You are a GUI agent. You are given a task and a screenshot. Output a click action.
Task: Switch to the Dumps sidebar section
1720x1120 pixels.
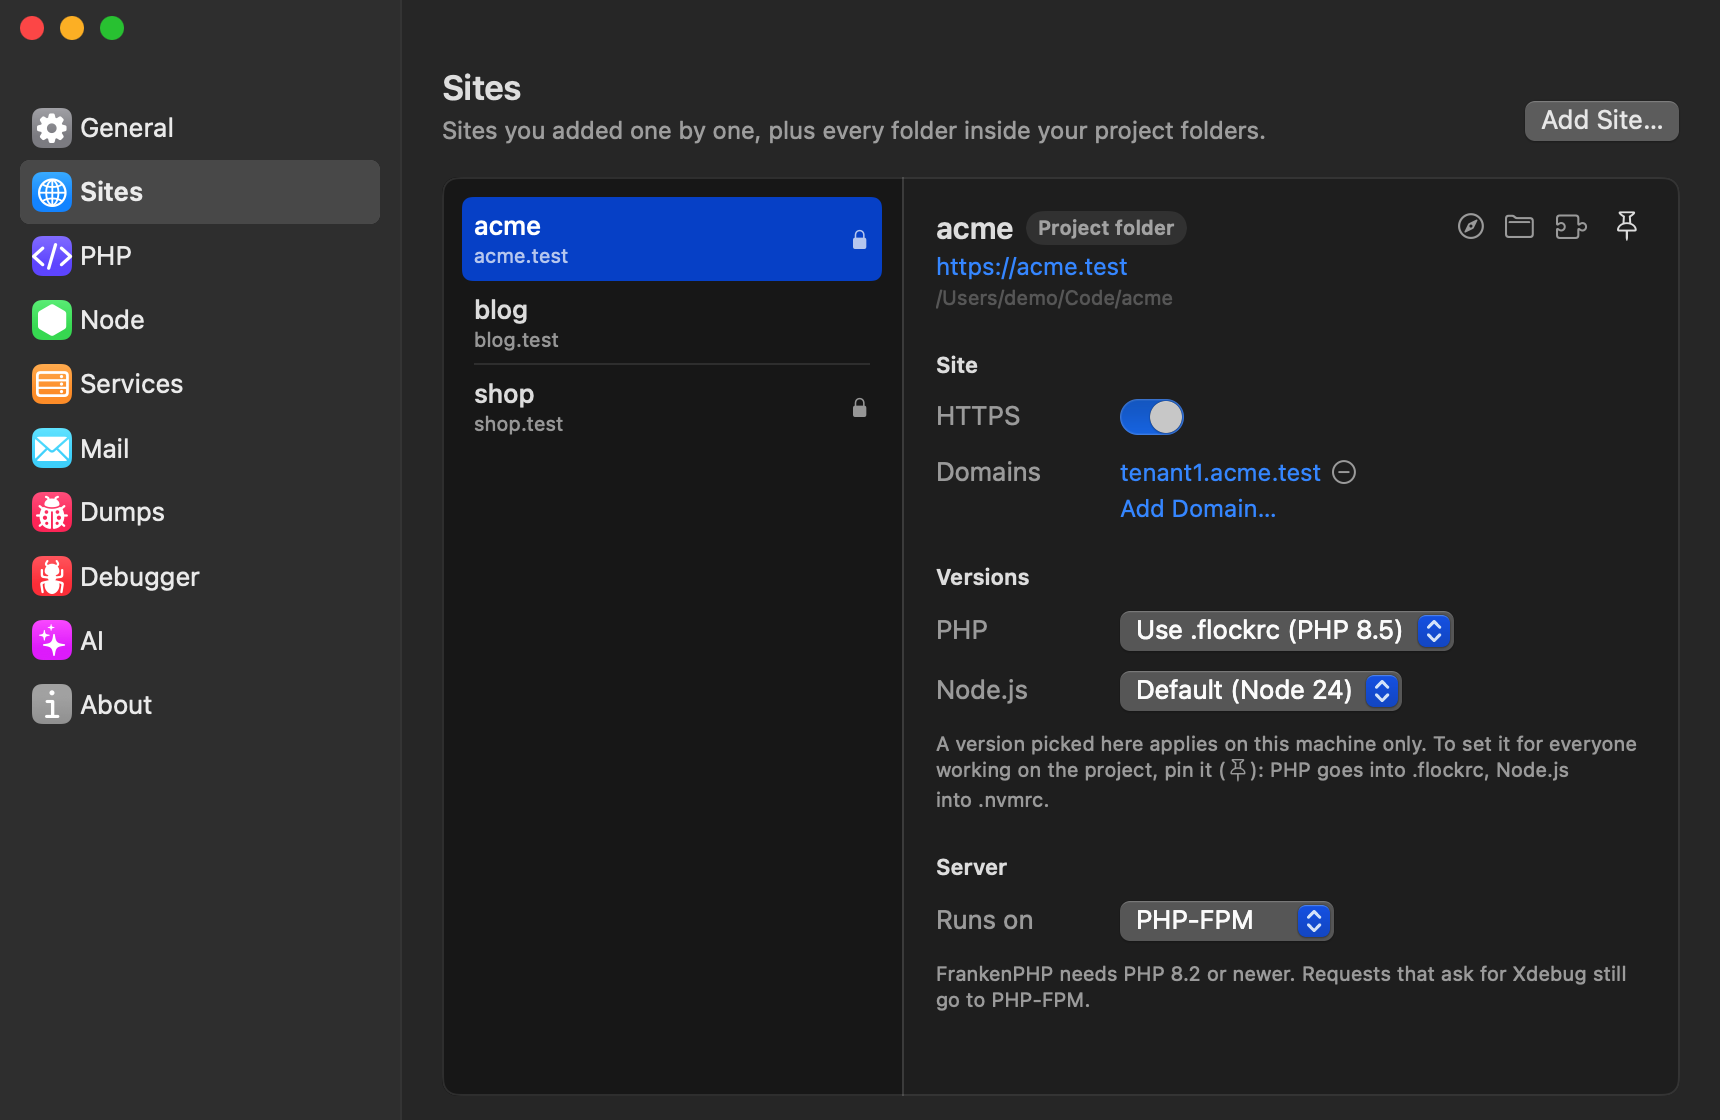tap(200, 512)
